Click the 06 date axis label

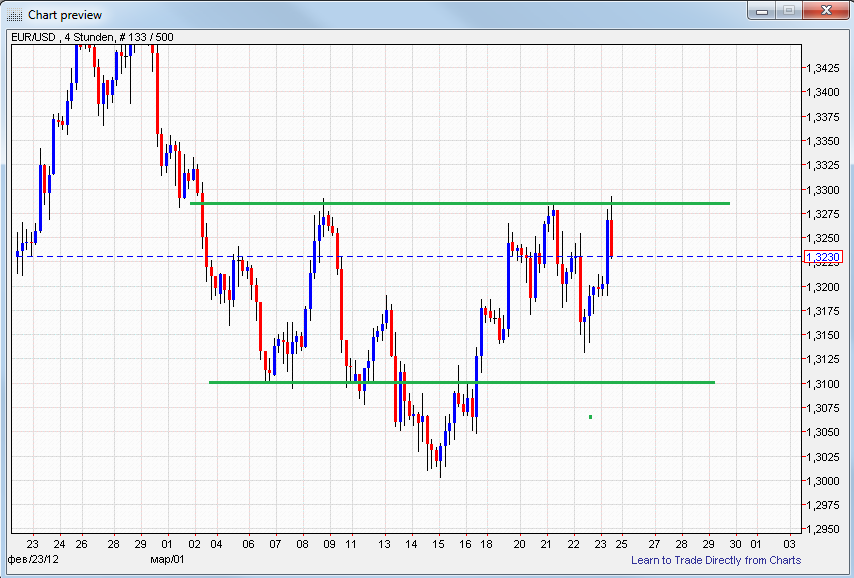coord(248,544)
